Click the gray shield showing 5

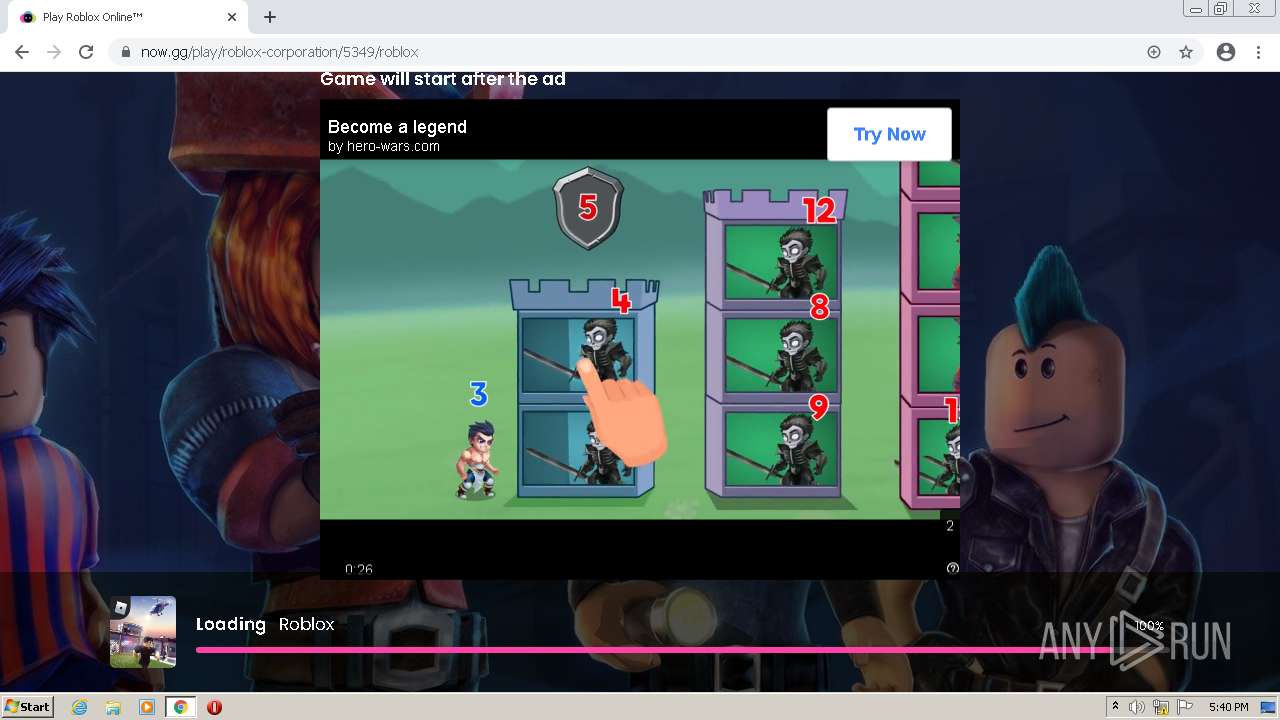pos(589,208)
